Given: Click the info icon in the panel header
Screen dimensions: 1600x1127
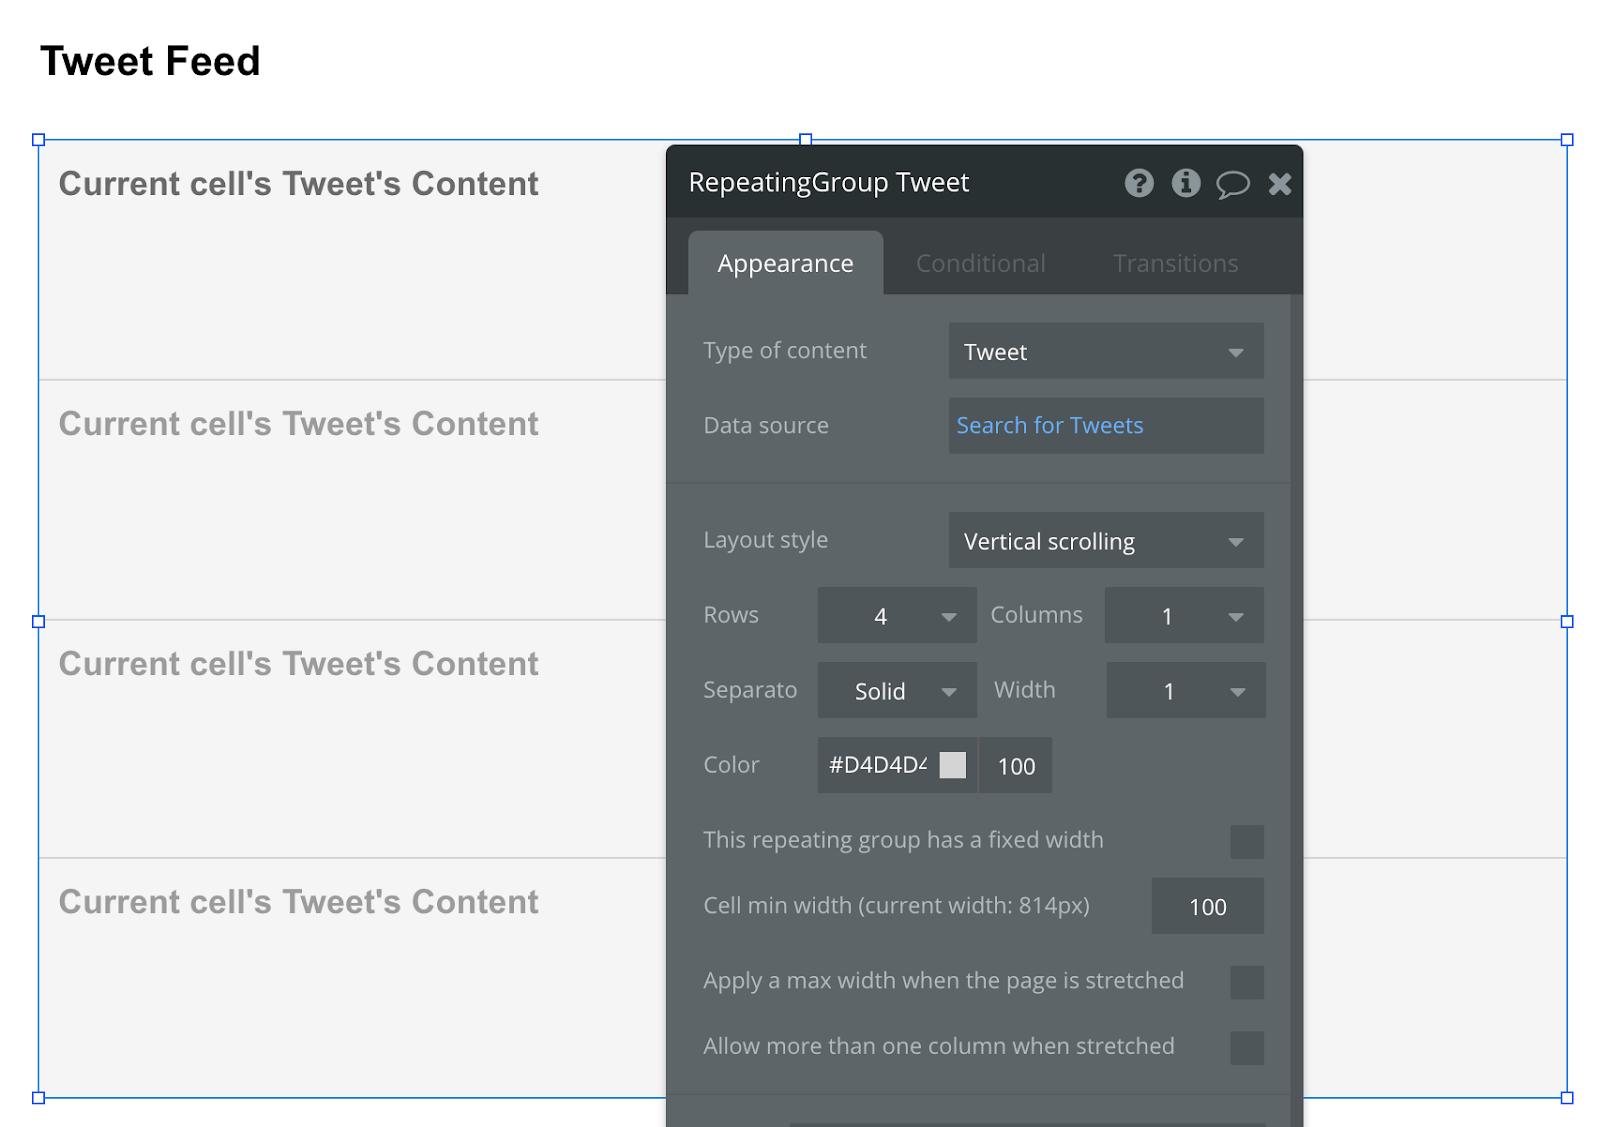Looking at the screenshot, I should [1186, 183].
